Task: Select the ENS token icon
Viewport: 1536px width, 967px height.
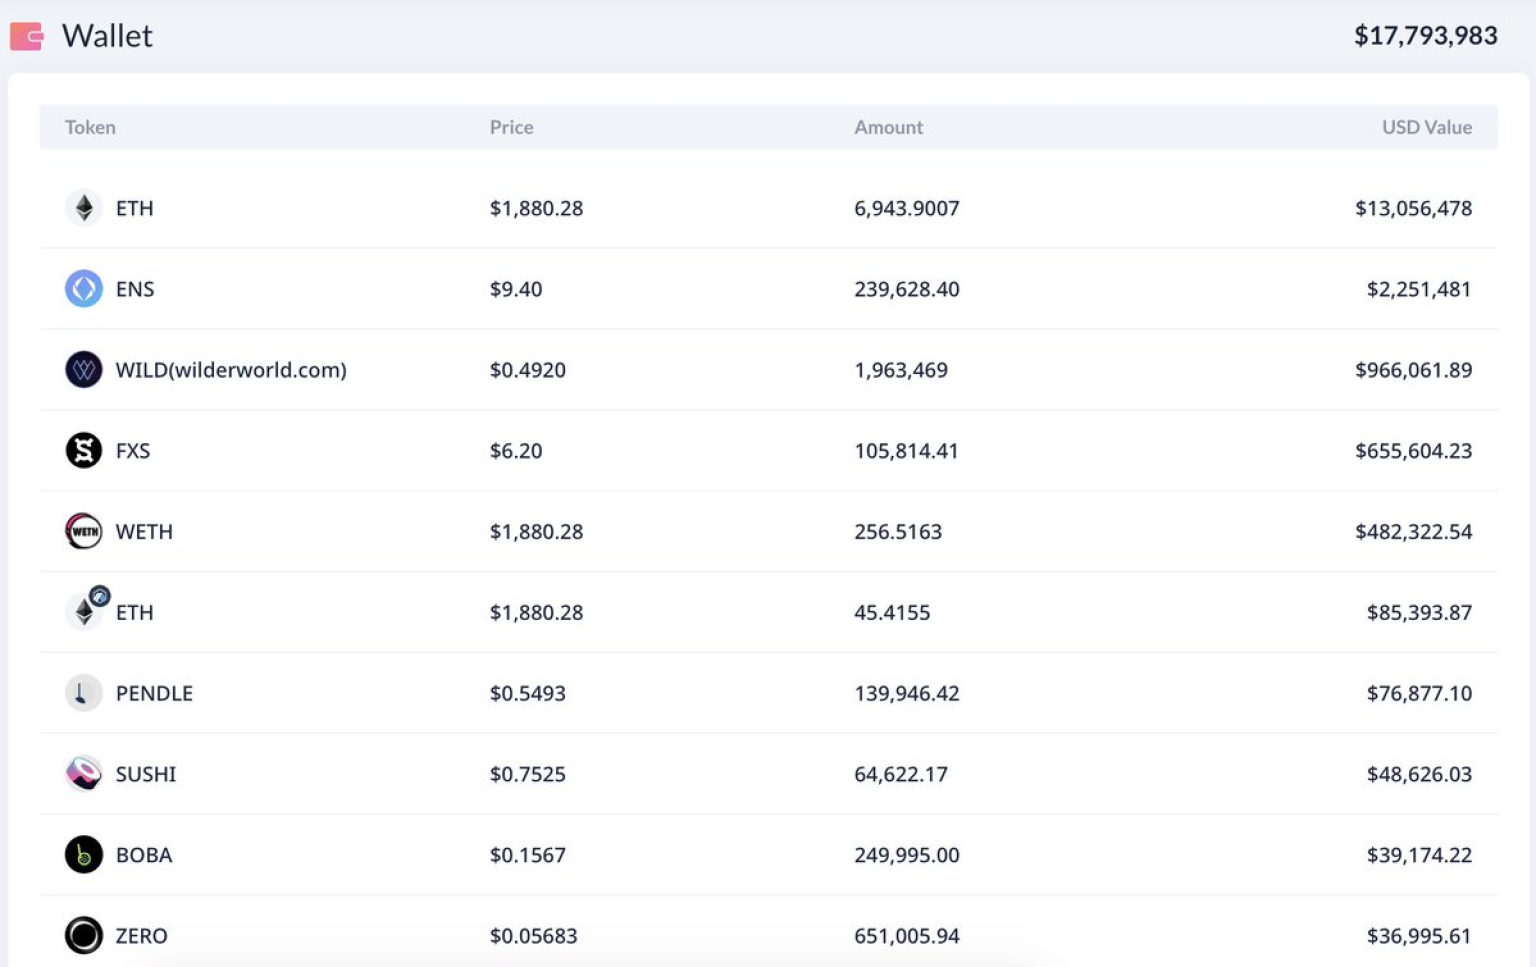Action: (x=83, y=289)
